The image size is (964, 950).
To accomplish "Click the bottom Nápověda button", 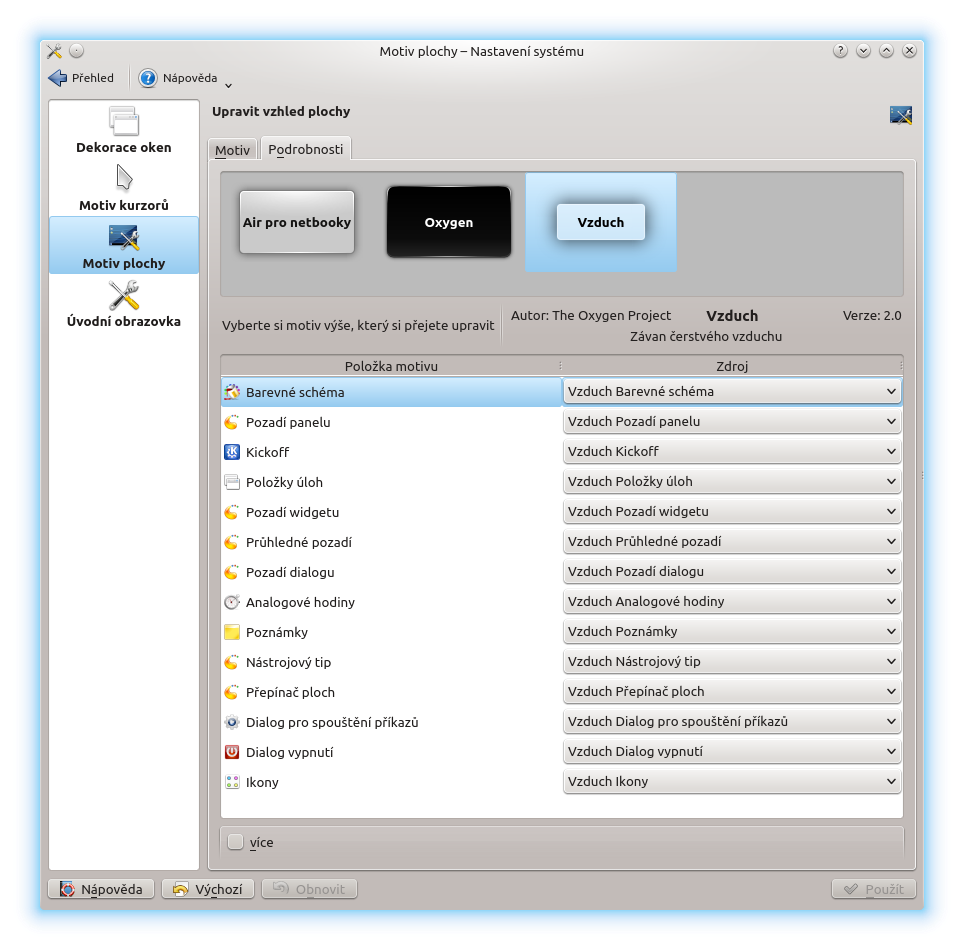I will coord(101,889).
